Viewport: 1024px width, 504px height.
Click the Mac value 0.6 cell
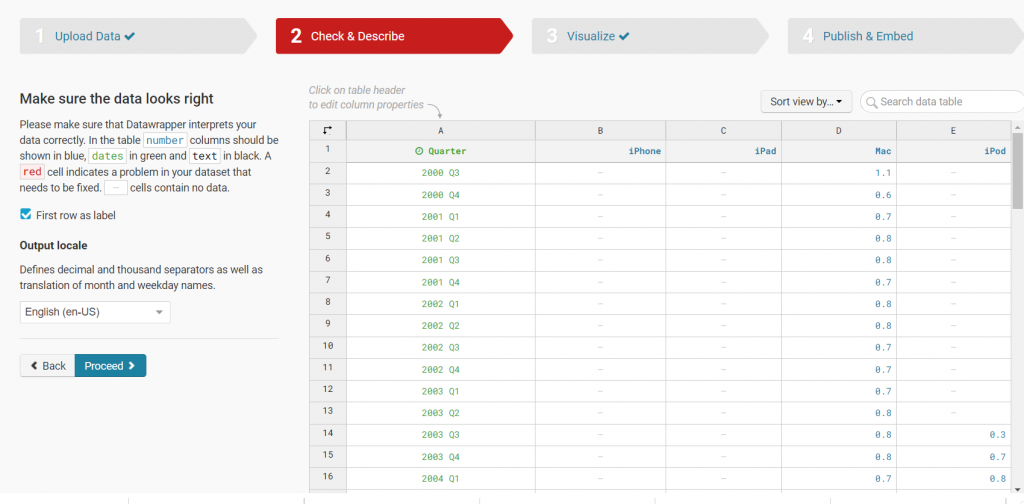click(x=839, y=195)
